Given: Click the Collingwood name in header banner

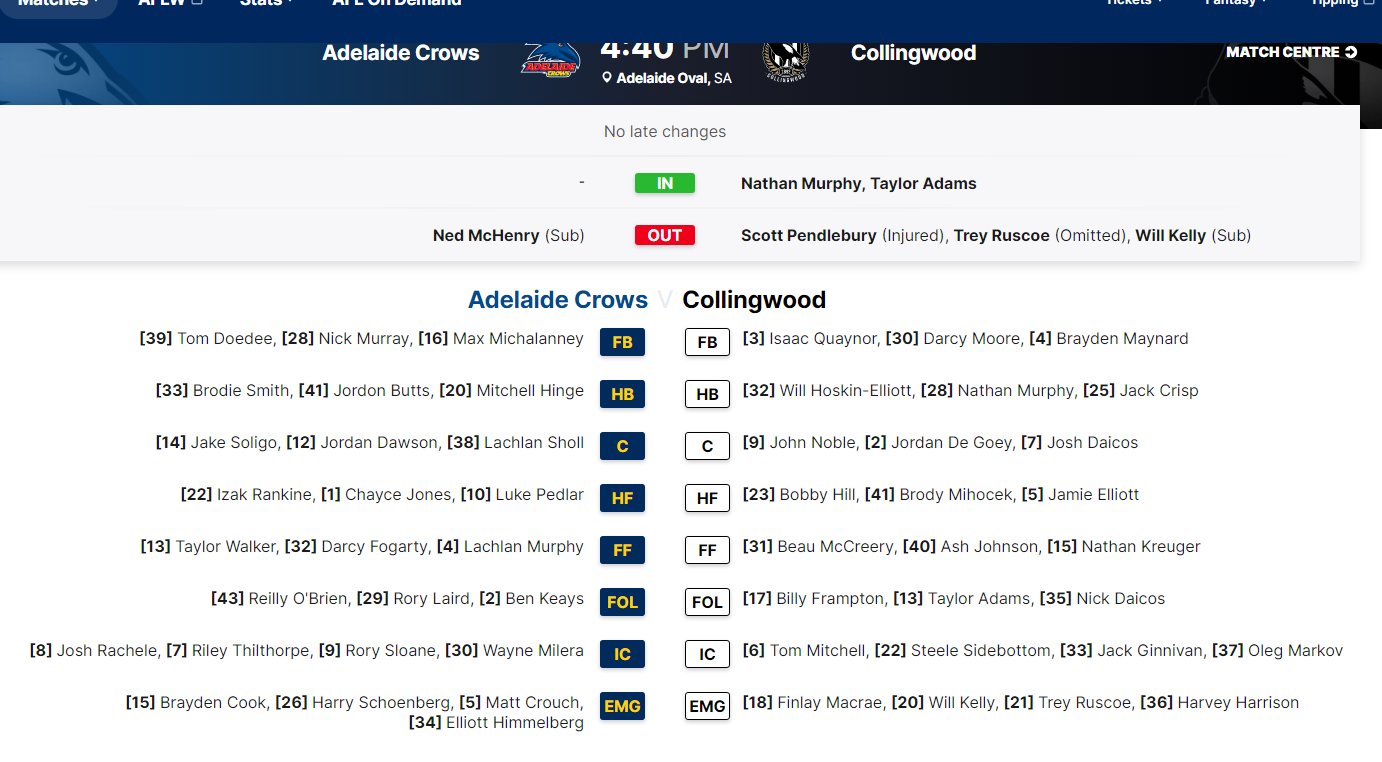Looking at the screenshot, I should point(913,53).
